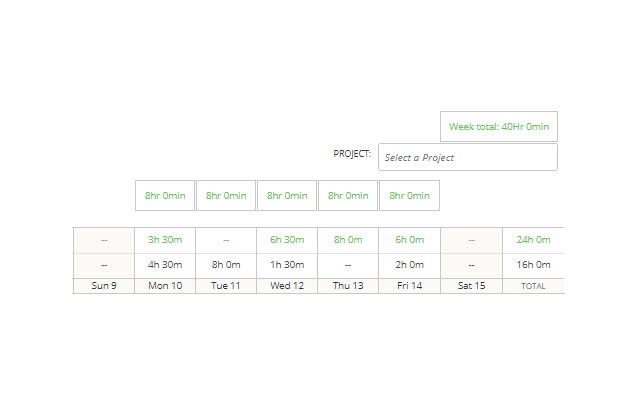Click the 24h 0m total cell

coord(533,240)
